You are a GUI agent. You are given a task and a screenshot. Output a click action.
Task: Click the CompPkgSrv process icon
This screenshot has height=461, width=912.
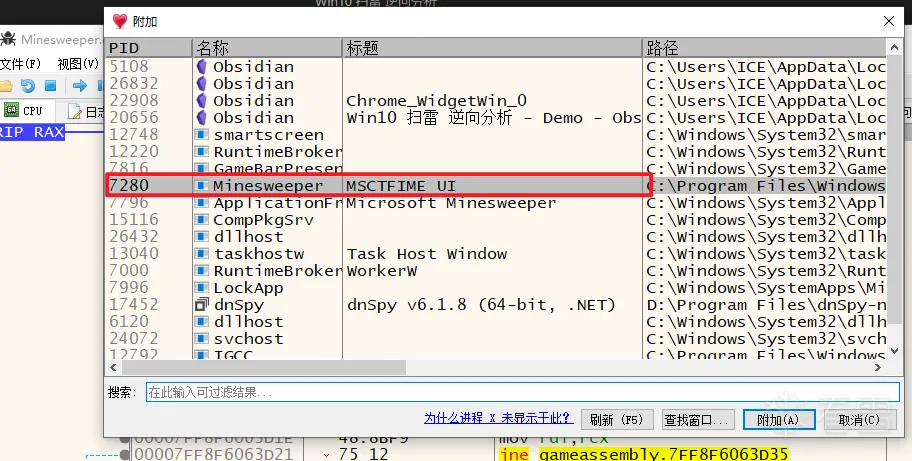coord(201,220)
